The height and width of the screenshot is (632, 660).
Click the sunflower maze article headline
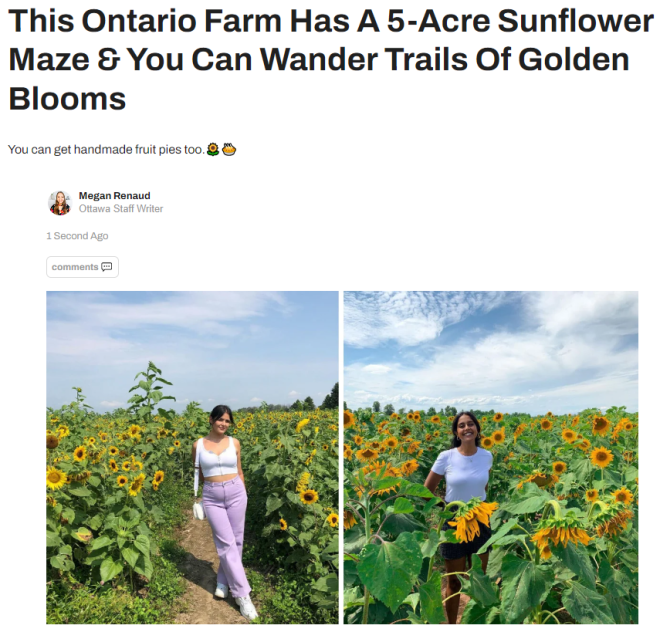coord(330,59)
